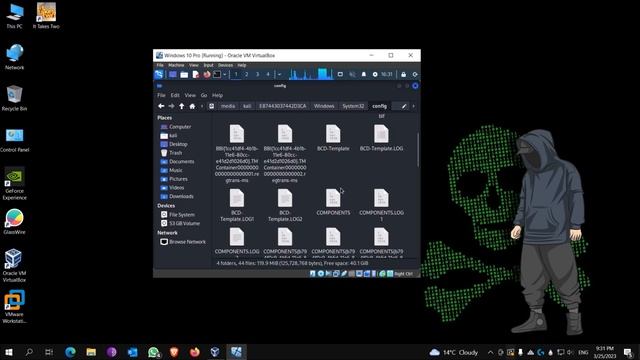
Task: Show hidden tray icons chevron
Action: point(490,352)
